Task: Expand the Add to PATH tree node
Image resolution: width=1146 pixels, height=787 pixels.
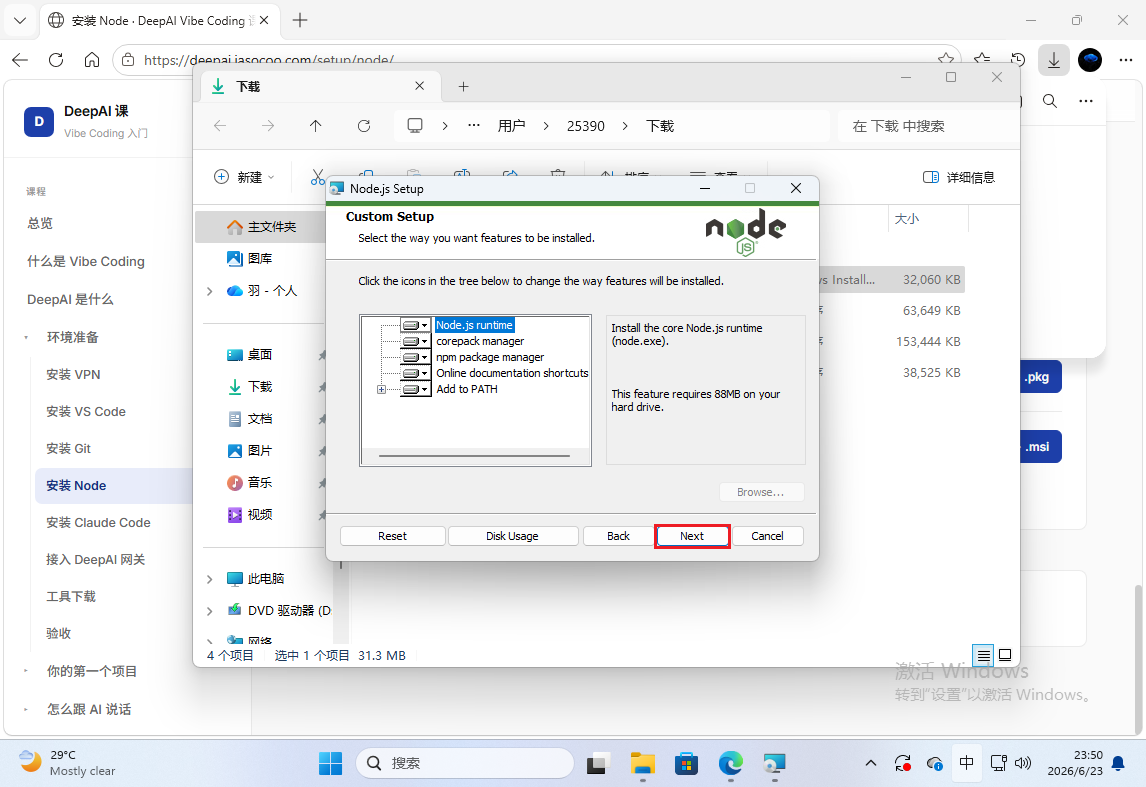Action: point(381,389)
